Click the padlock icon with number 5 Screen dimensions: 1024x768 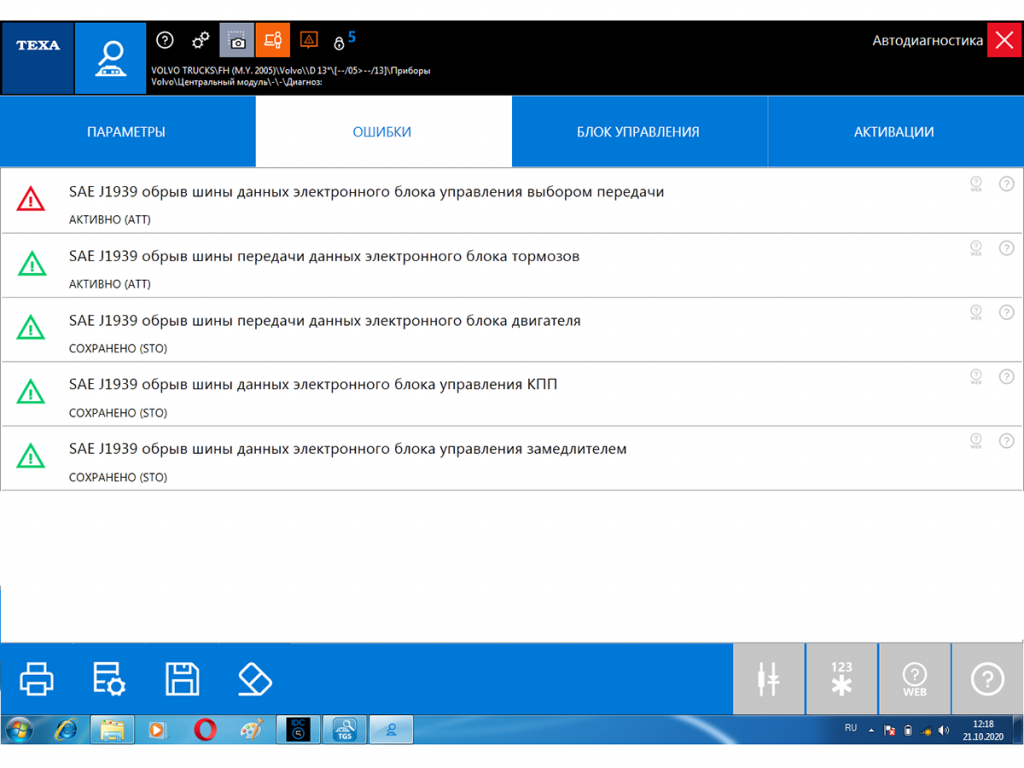(341, 42)
